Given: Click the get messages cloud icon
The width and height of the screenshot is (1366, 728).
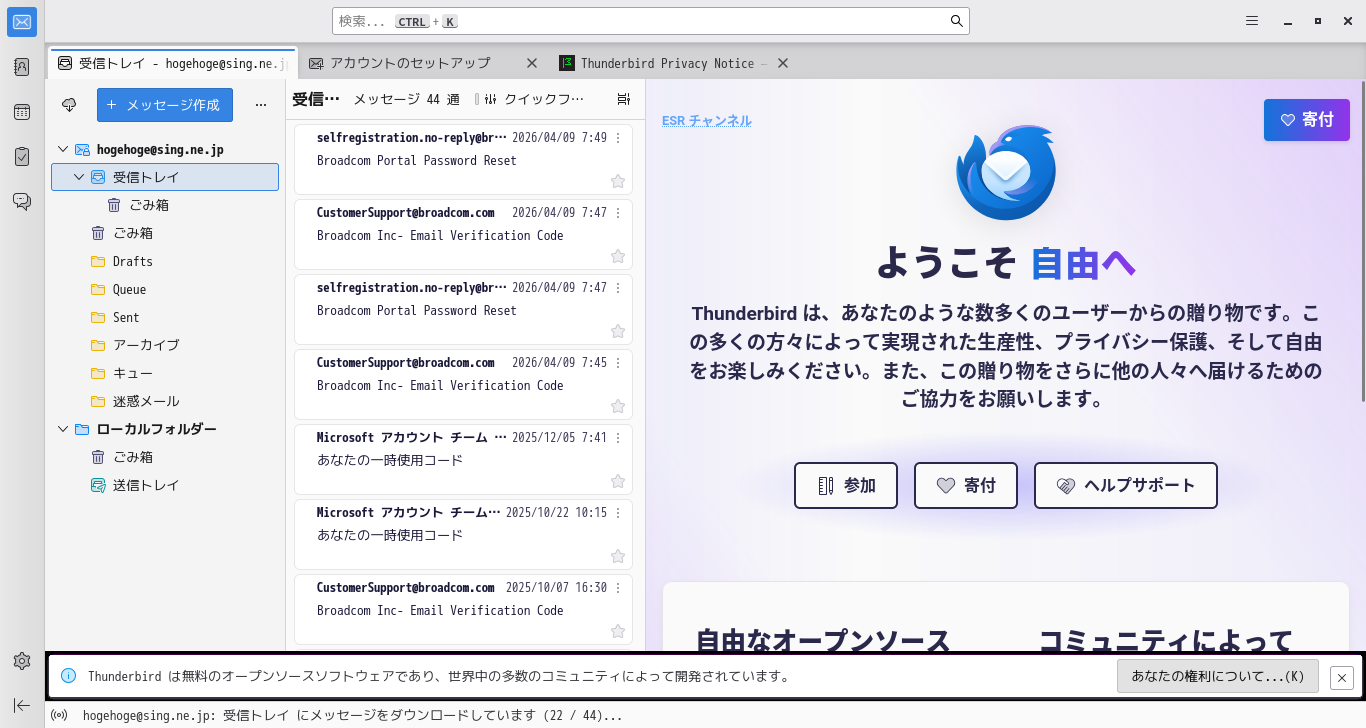Looking at the screenshot, I should (x=69, y=105).
